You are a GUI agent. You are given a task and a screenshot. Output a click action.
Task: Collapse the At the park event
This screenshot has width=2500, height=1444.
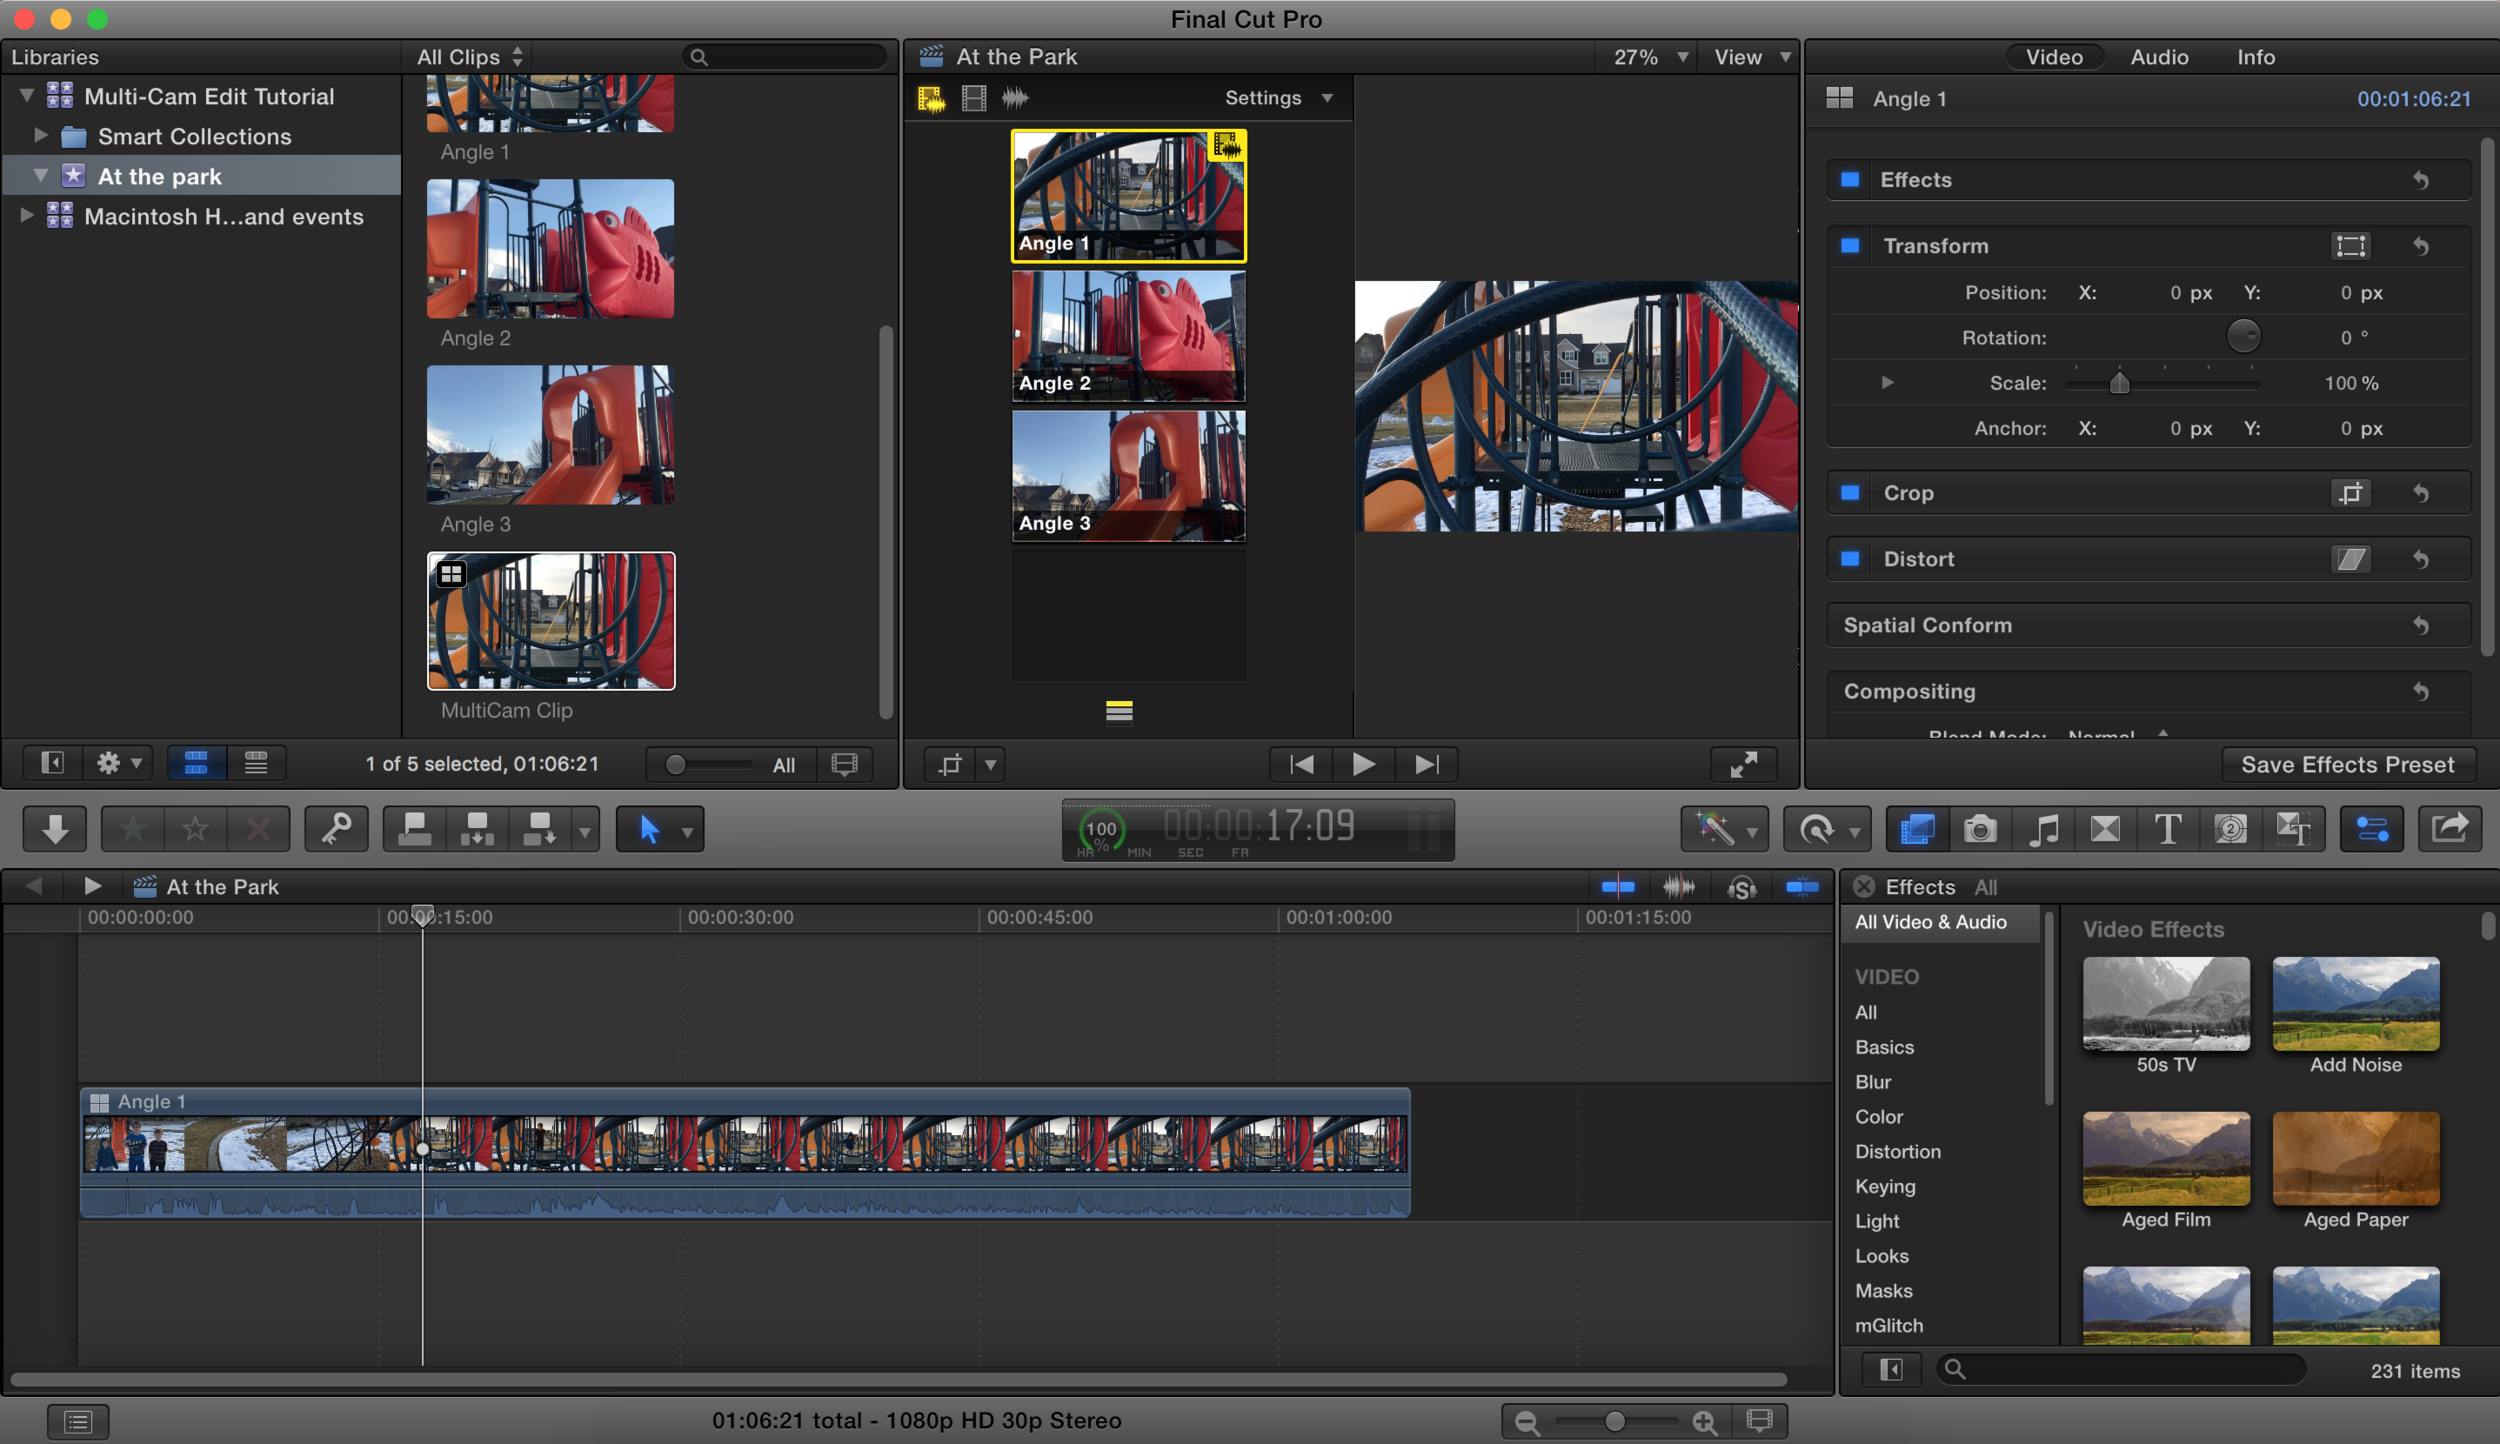(x=41, y=175)
